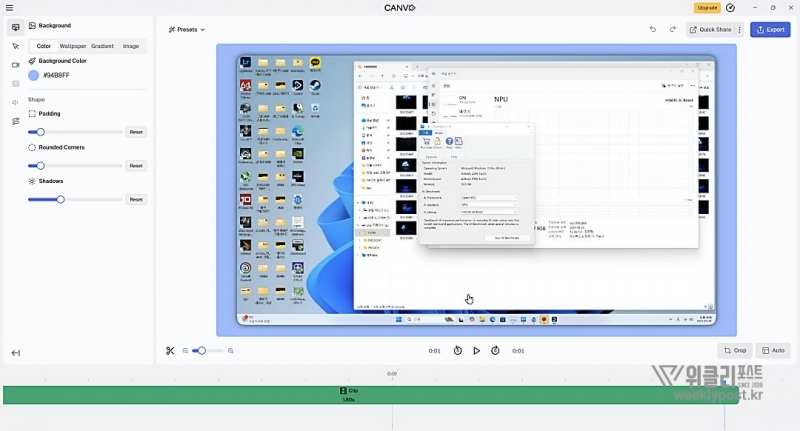This screenshot has width=800, height=431.
Task: Expand the Presets dropdown
Action: click(186, 30)
